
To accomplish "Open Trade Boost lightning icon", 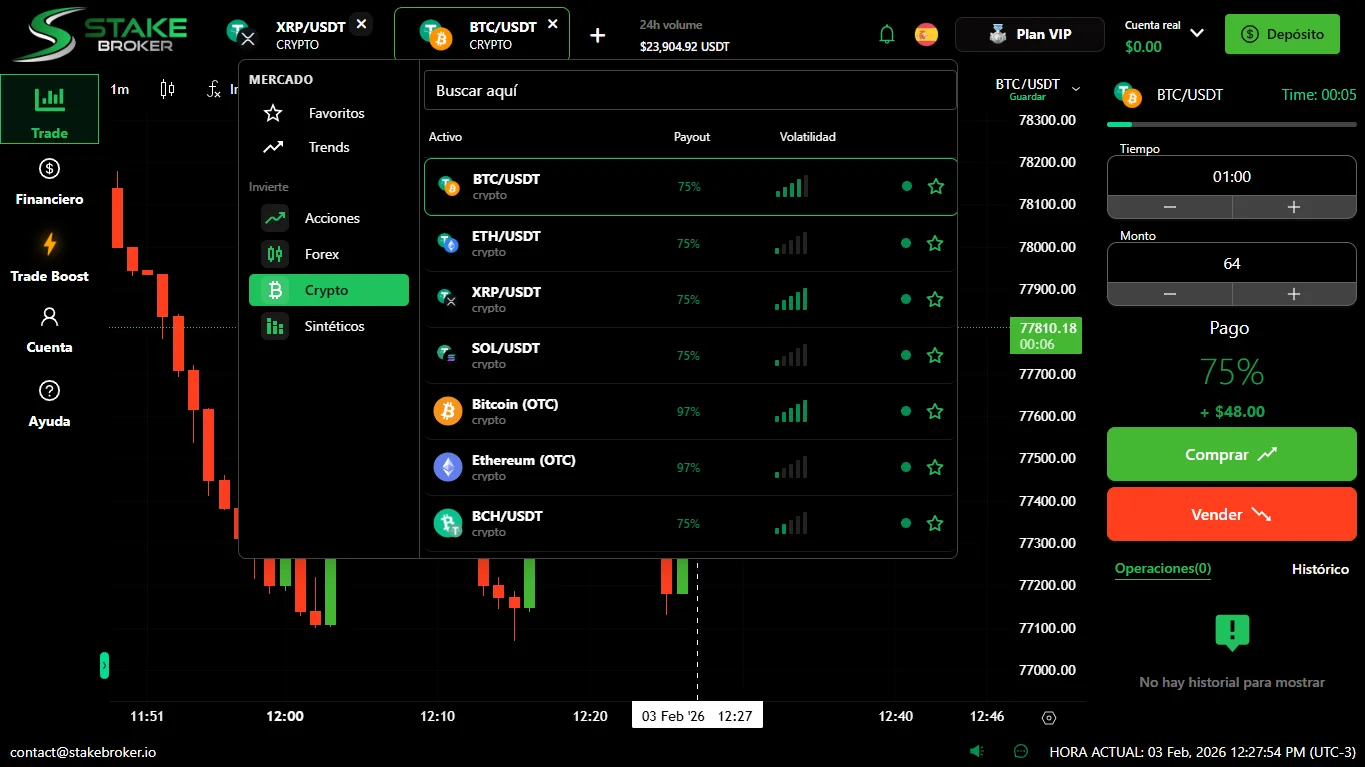I will [x=49, y=244].
